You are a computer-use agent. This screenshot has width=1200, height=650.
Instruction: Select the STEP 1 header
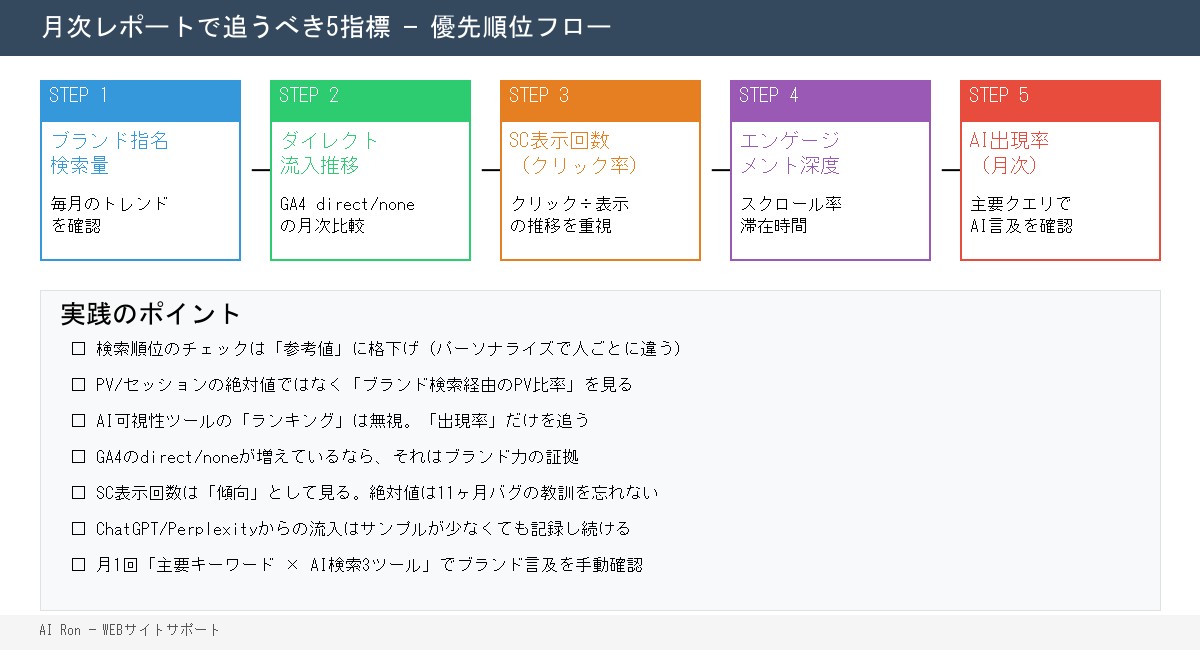pos(140,100)
